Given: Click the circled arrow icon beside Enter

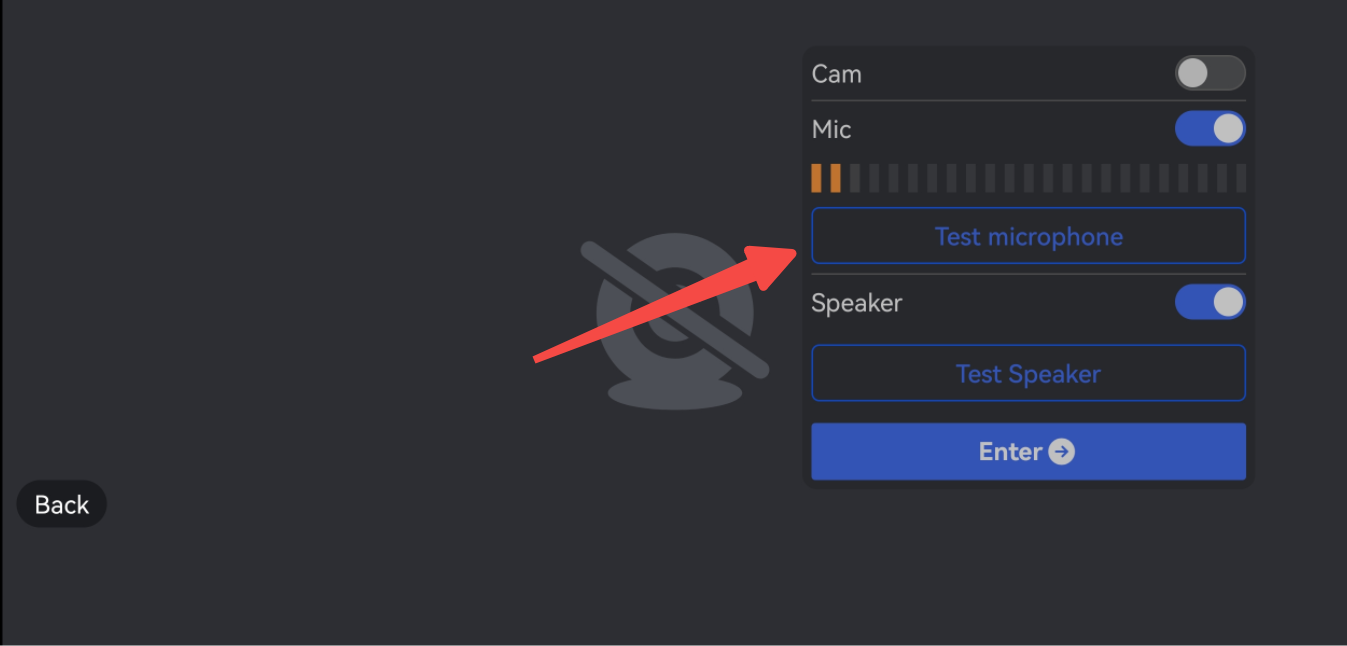Looking at the screenshot, I should coord(1061,452).
